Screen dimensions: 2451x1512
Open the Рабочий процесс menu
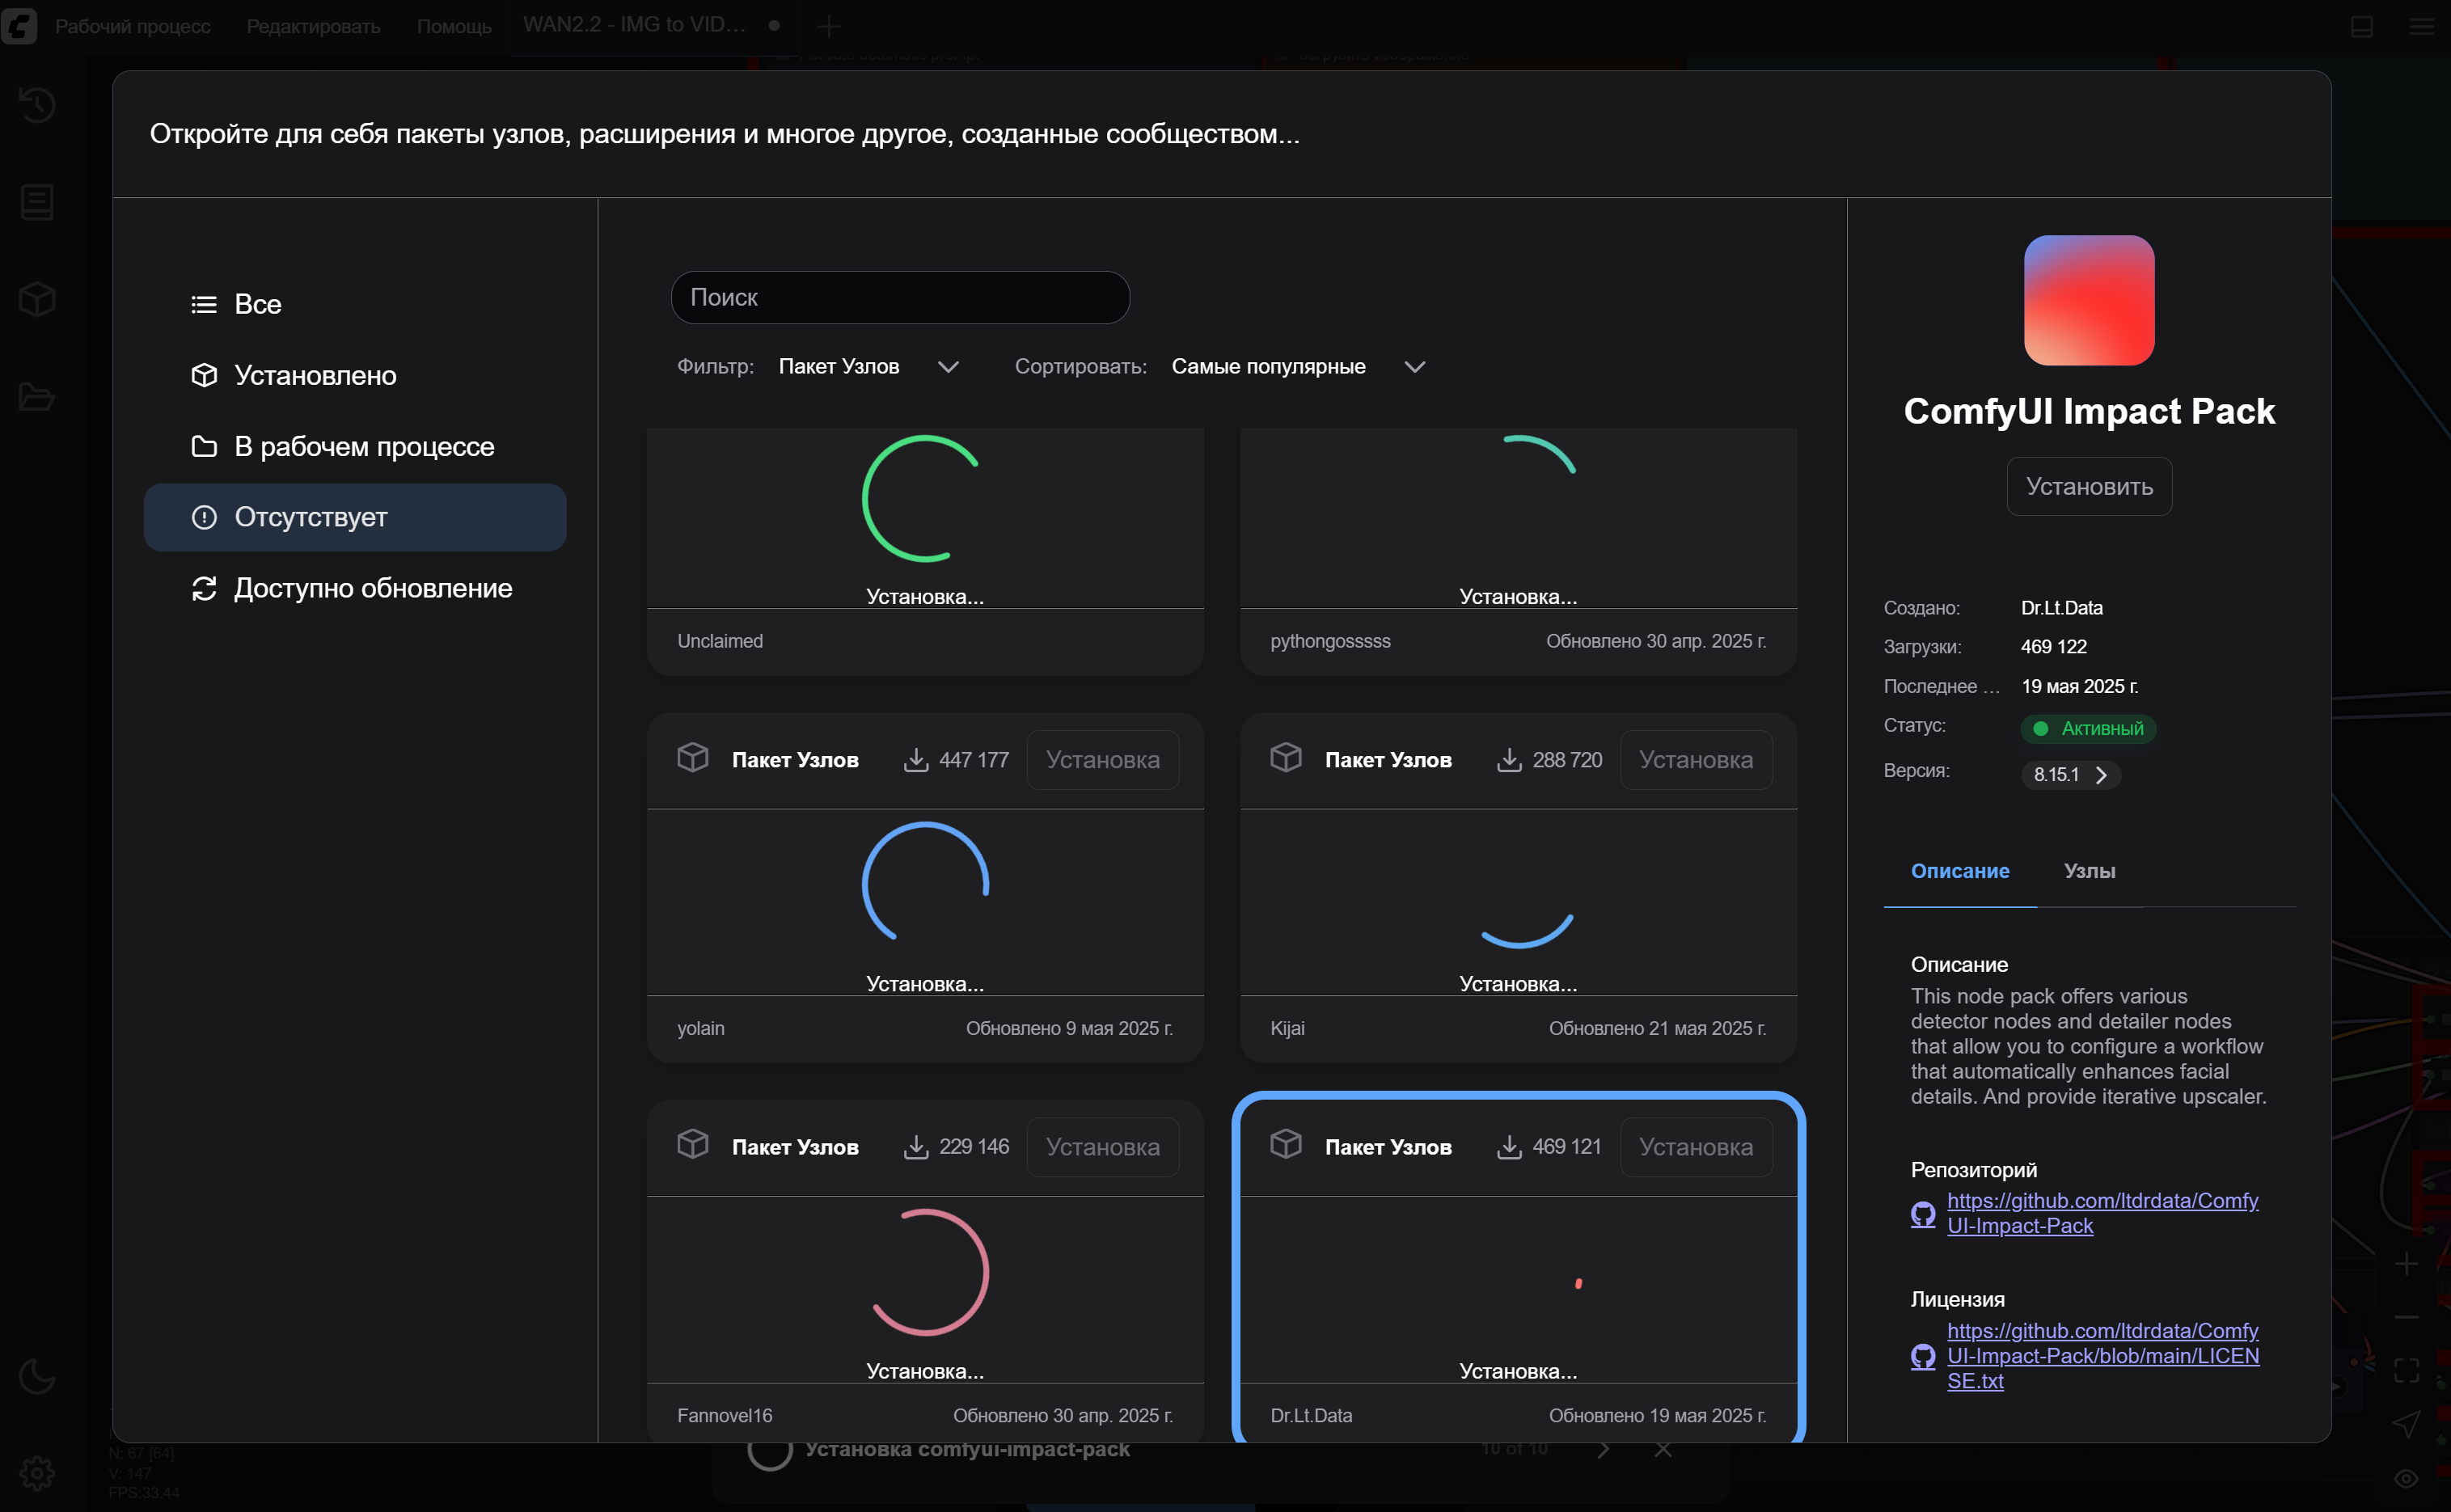(x=132, y=26)
